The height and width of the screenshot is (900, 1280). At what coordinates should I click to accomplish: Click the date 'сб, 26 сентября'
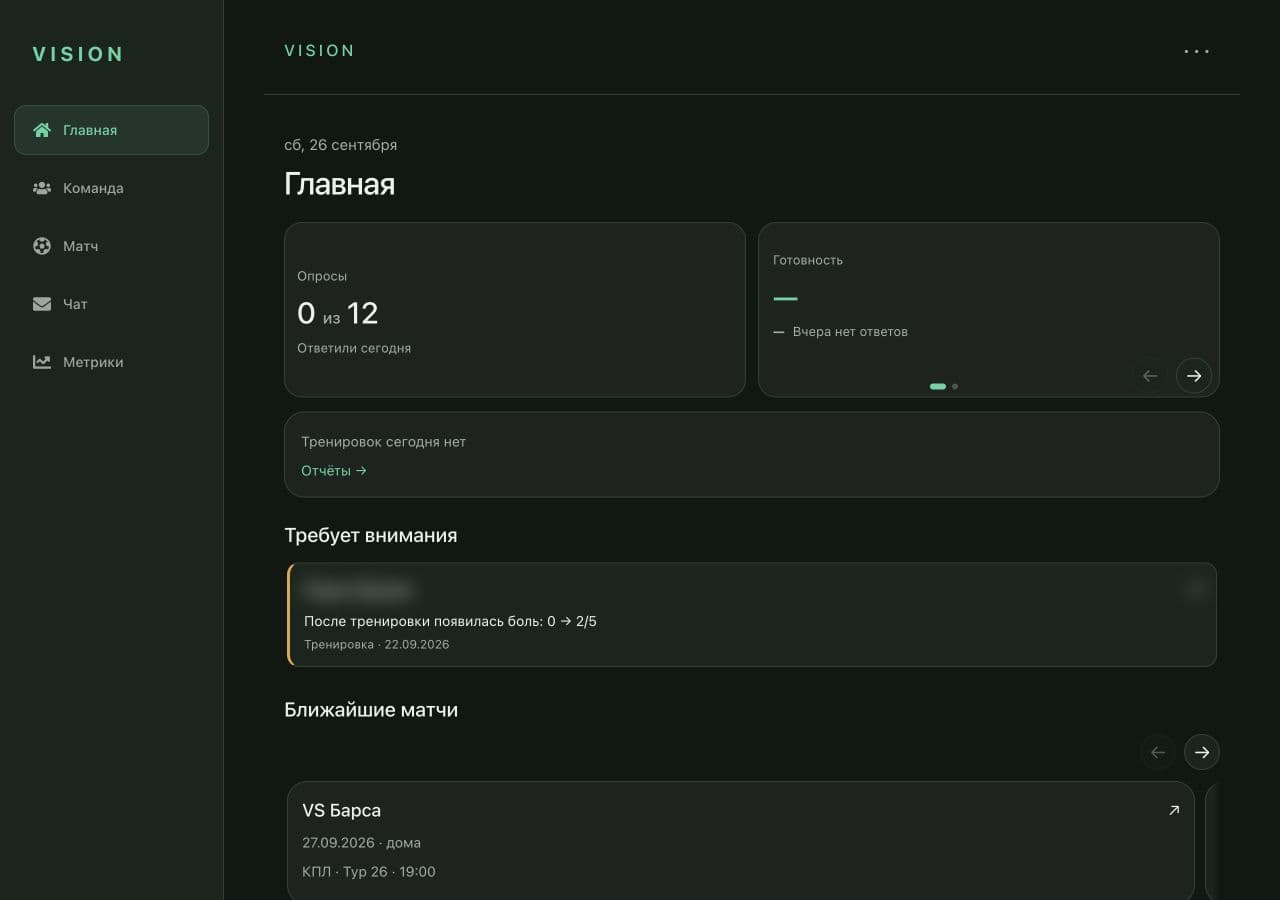coord(340,145)
